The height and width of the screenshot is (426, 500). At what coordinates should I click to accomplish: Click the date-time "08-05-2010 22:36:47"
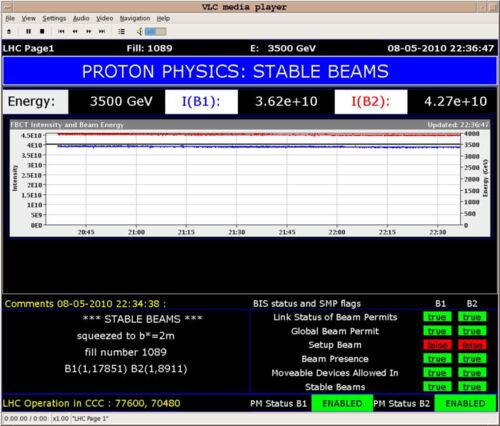pyautogui.click(x=440, y=49)
